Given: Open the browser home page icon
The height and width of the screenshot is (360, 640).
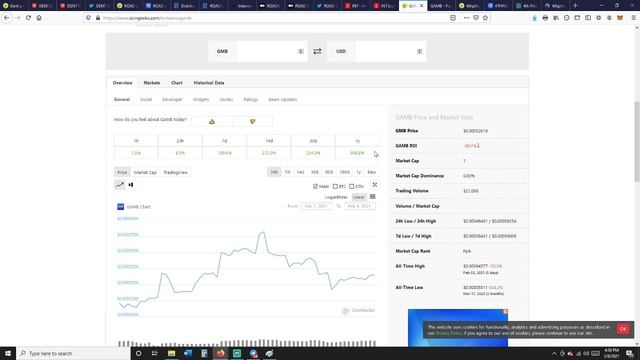Looking at the screenshot, I should click(x=39, y=18).
